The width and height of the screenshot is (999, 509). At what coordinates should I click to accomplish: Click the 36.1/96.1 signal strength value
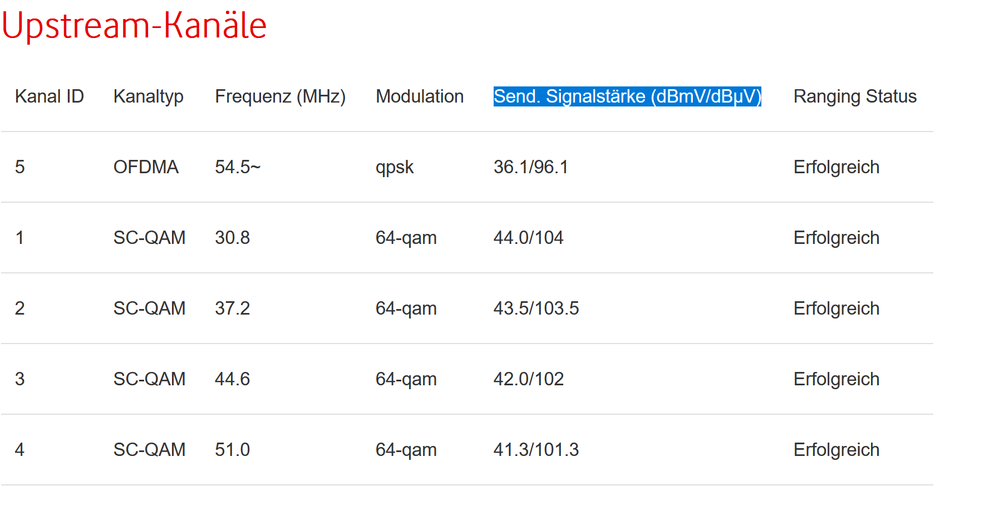pyautogui.click(x=530, y=167)
